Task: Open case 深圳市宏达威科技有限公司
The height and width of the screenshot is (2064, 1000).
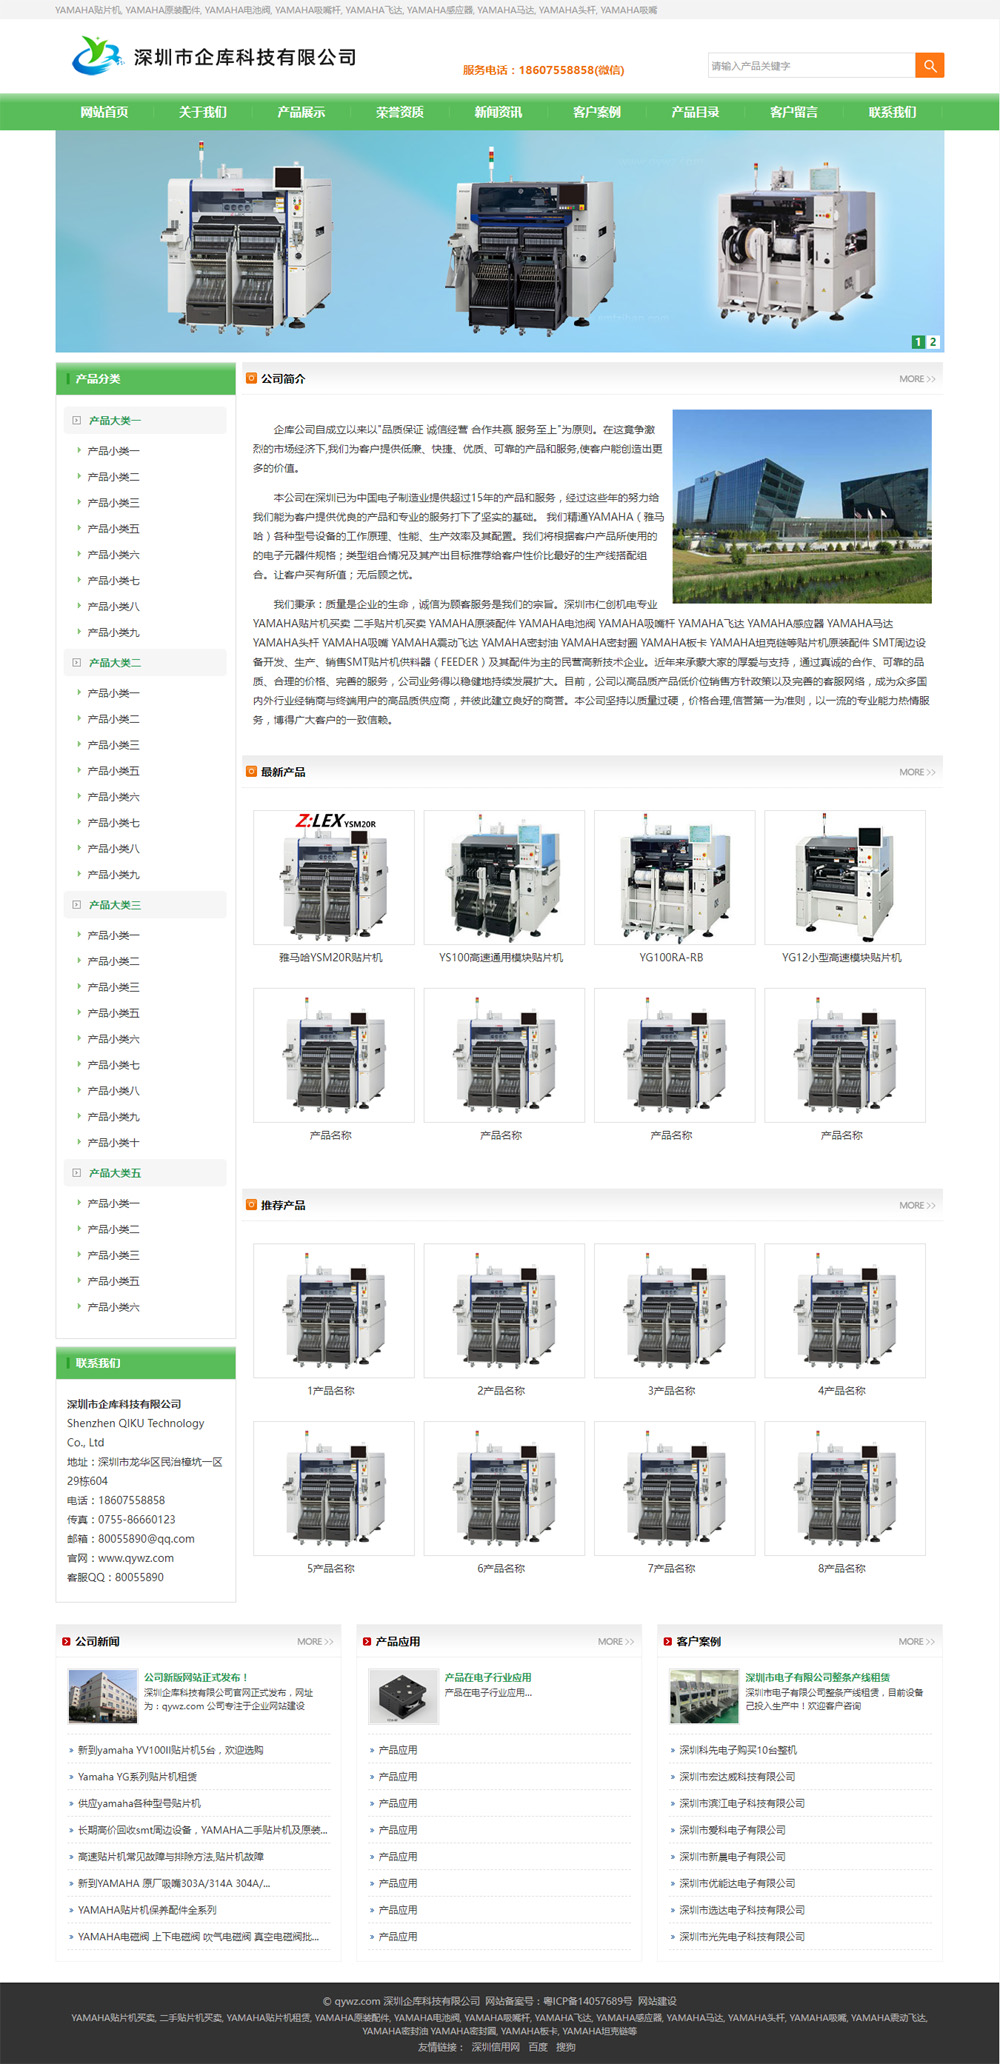Action: click(737, 1776)
